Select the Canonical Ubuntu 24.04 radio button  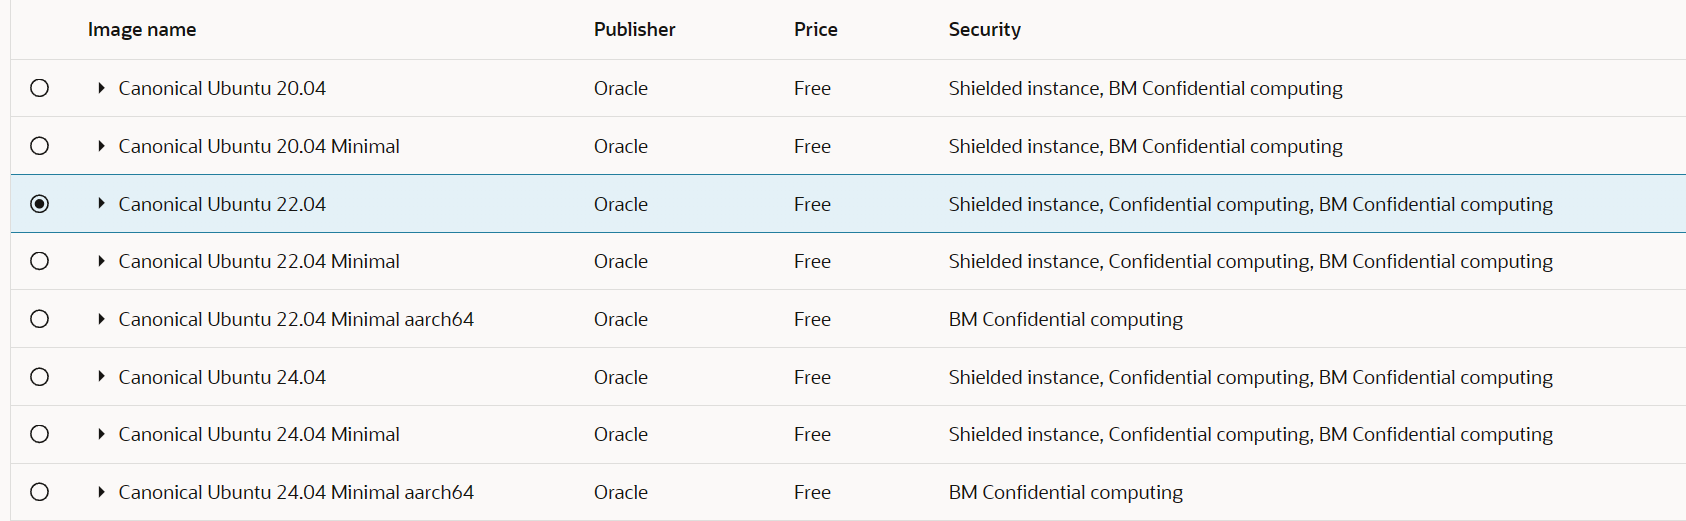pos(39,377)
